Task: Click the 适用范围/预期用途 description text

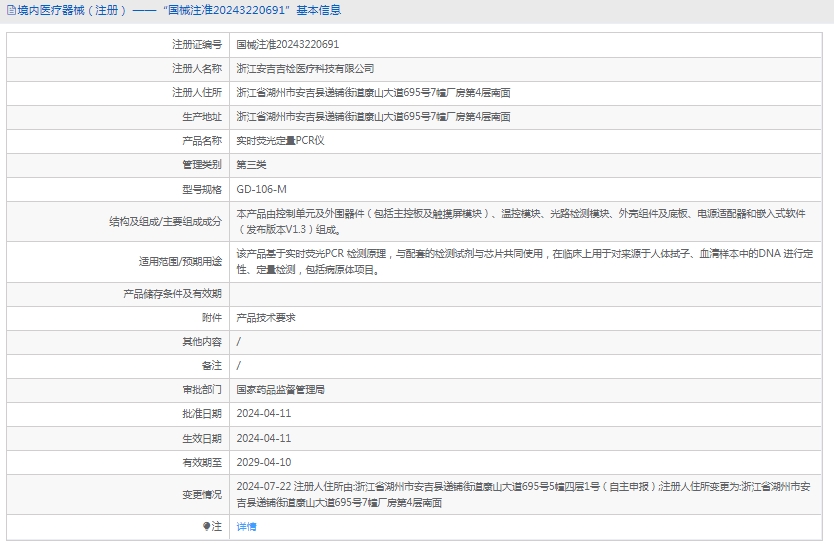Action: coord(528,262)
